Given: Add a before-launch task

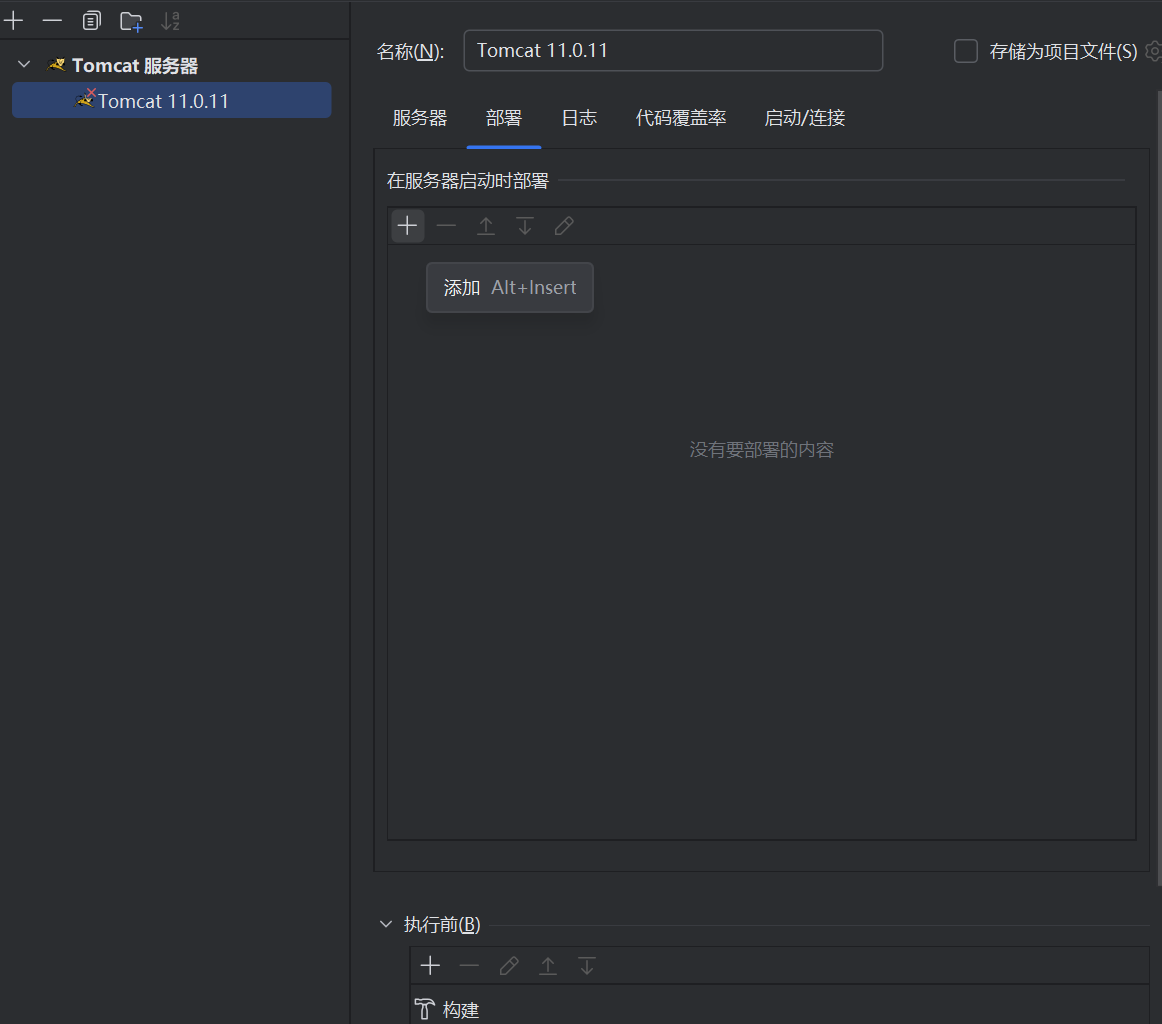Looking at the screenshot, I should [x=431, y=965].
